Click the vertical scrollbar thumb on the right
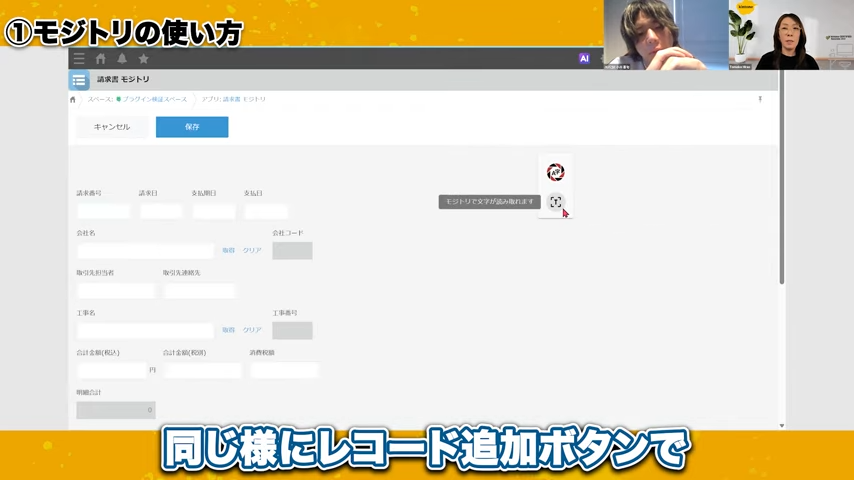 [x=782, y=177]
